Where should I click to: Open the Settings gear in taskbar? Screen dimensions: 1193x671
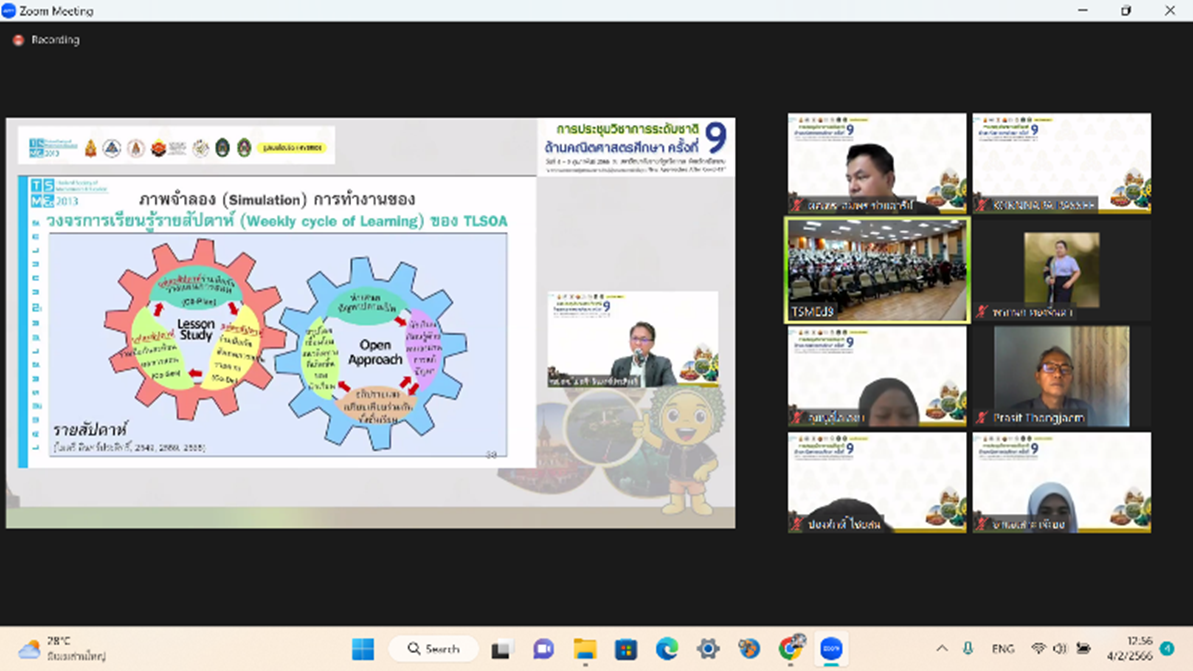pos(708,649)
